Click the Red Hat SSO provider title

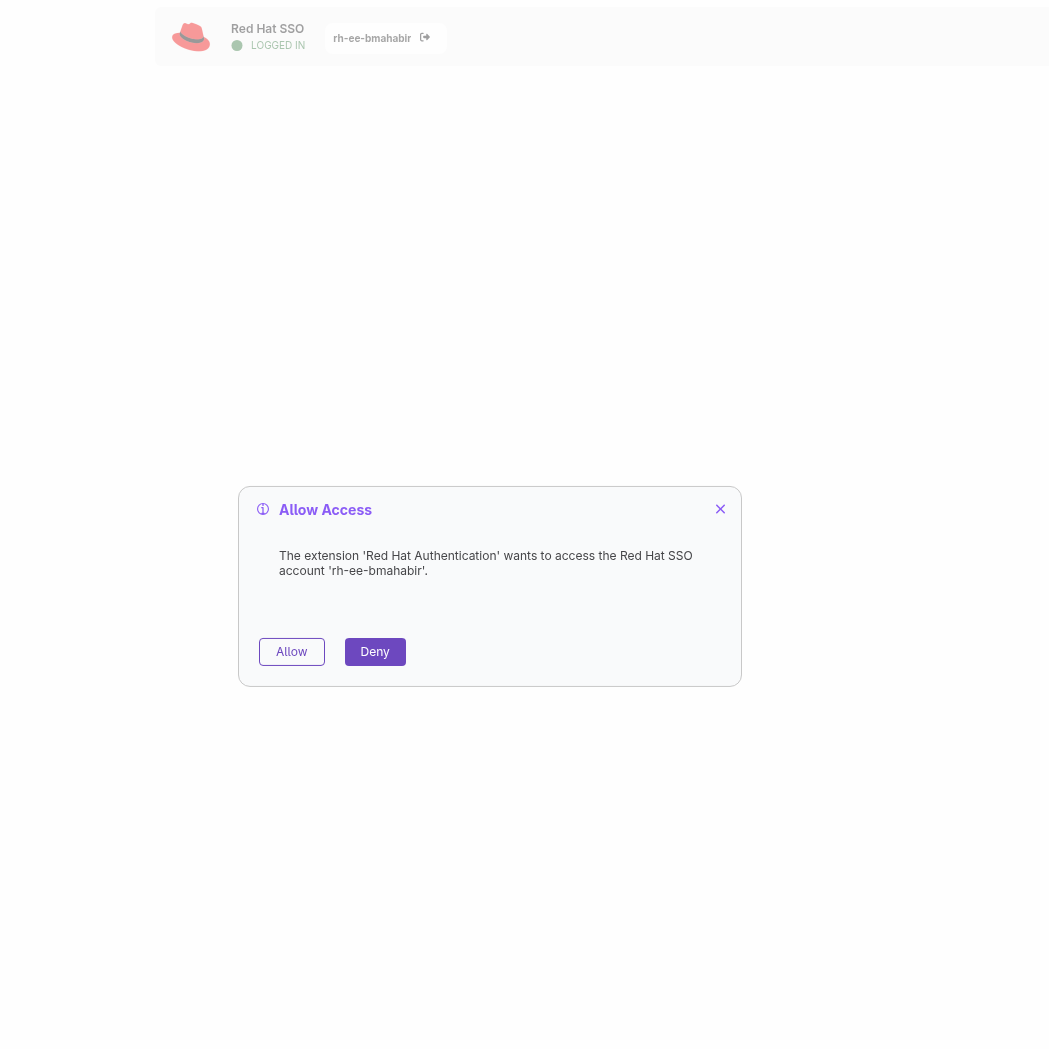[268, 29]
